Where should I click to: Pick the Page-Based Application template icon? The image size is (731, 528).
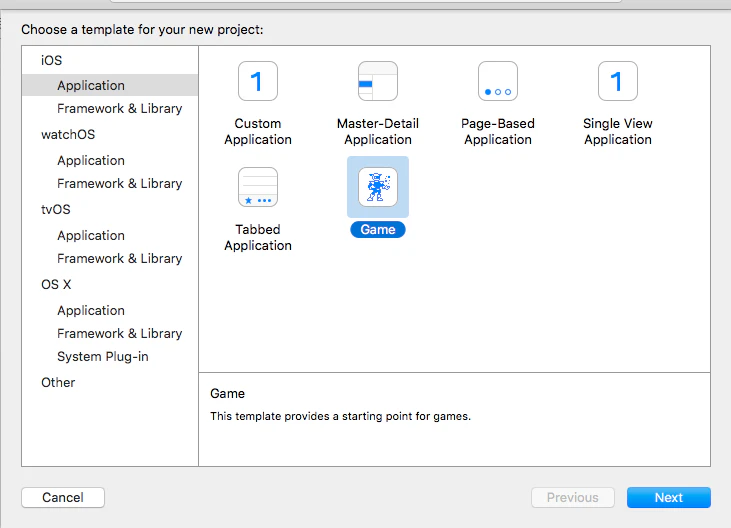coord(498,81)
